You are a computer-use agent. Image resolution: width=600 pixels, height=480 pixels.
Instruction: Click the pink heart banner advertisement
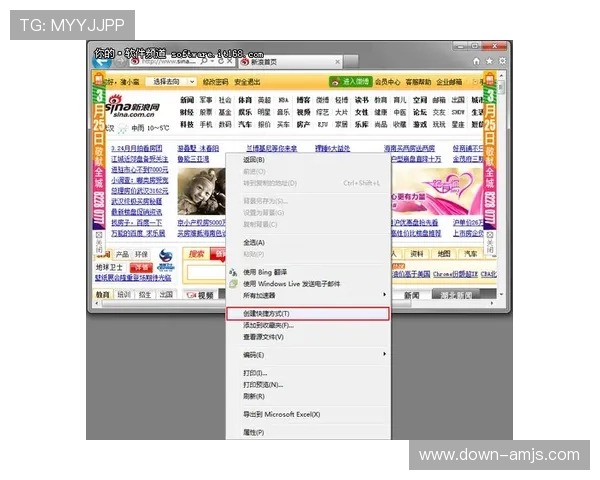click(436, 191)
